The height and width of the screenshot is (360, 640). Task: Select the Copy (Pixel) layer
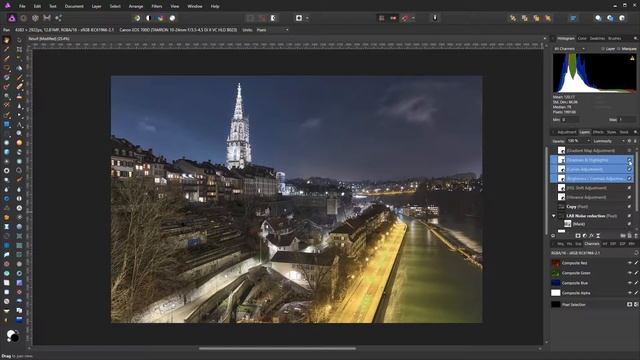(x=591, y=207)
